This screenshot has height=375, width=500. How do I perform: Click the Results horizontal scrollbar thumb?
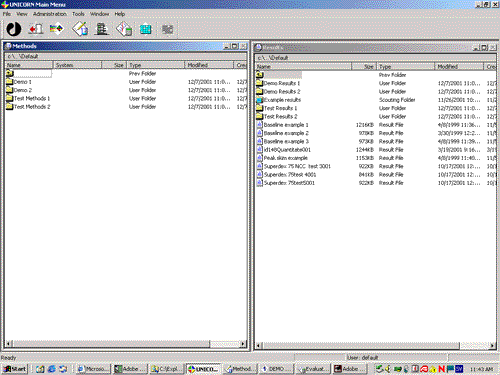(361, 345)
